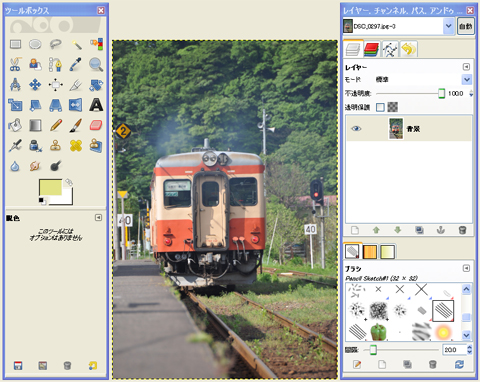Viewport: 480px width, 382px height.
Task: Click the 自動 auto button
Action: pos(465,26)
